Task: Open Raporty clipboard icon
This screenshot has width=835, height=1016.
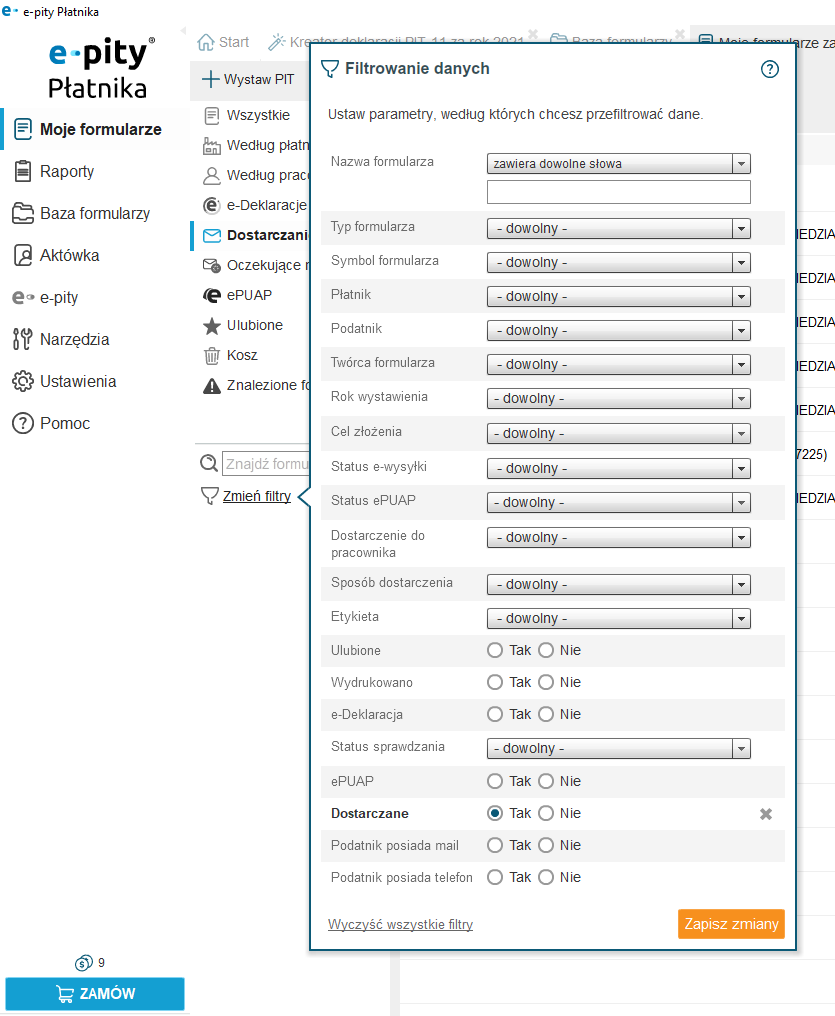Action: pos(23,171)
